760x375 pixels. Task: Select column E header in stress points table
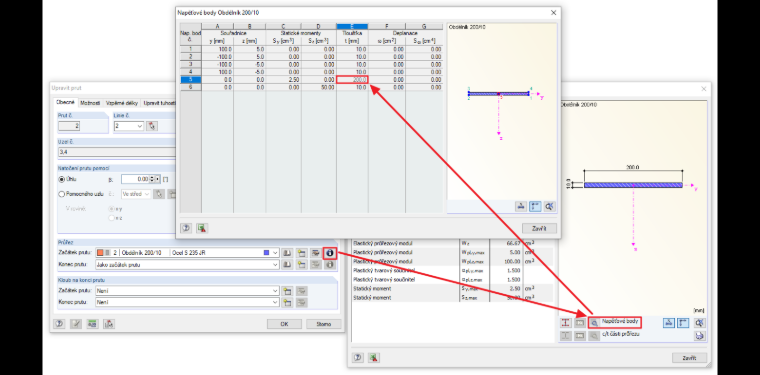(352, 26)
